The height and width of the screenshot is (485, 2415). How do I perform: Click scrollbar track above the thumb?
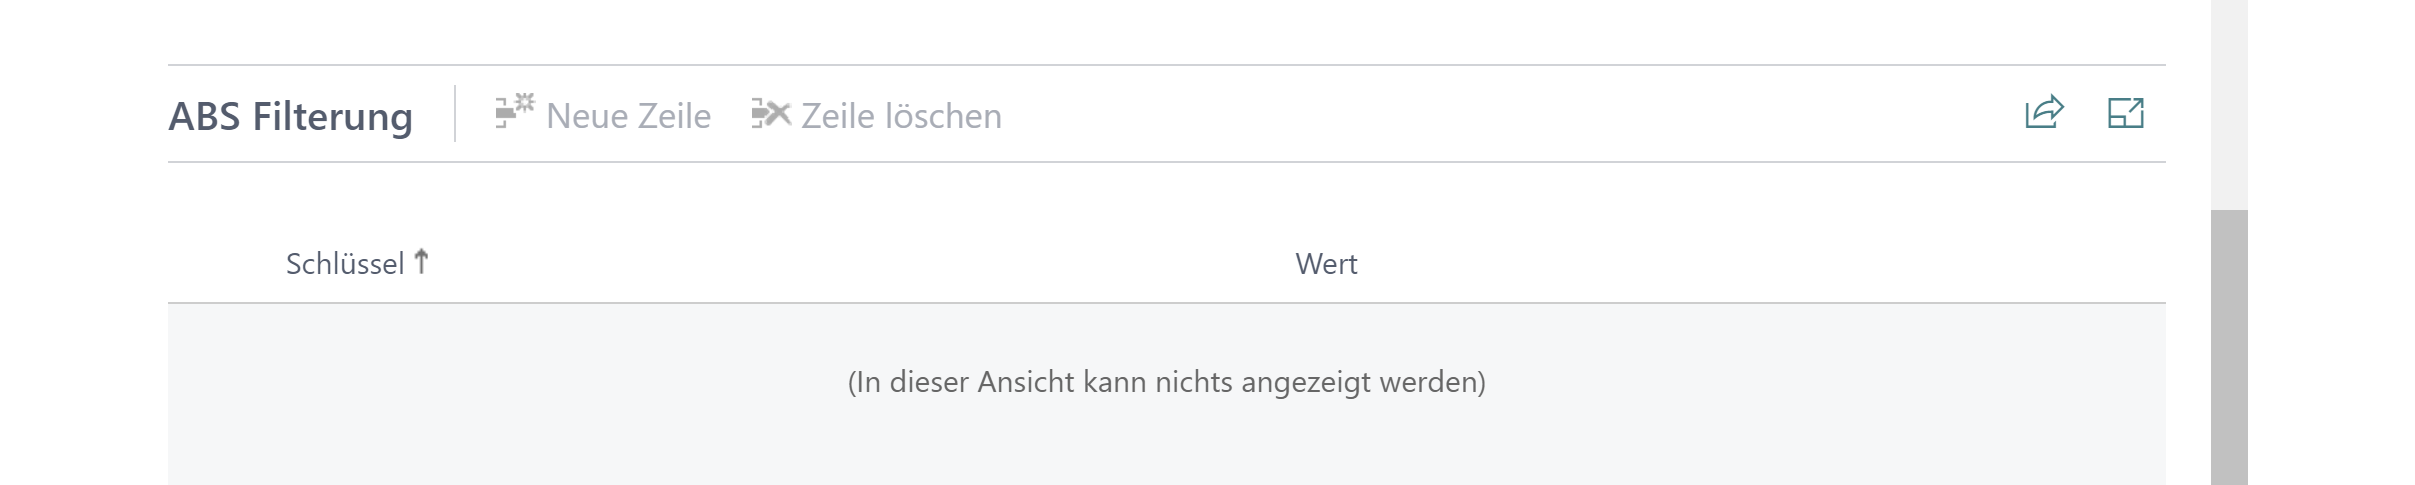pos(2229,100)
